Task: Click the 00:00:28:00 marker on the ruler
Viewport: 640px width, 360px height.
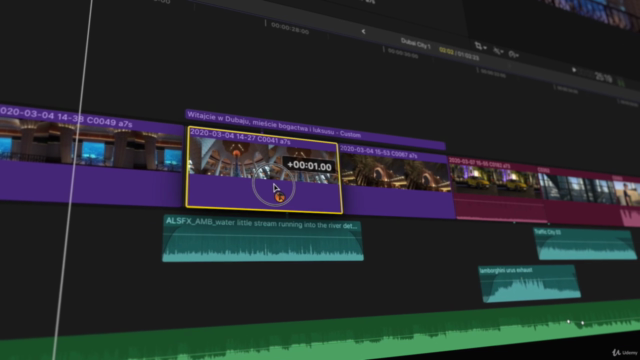Action: click(290, 28)
